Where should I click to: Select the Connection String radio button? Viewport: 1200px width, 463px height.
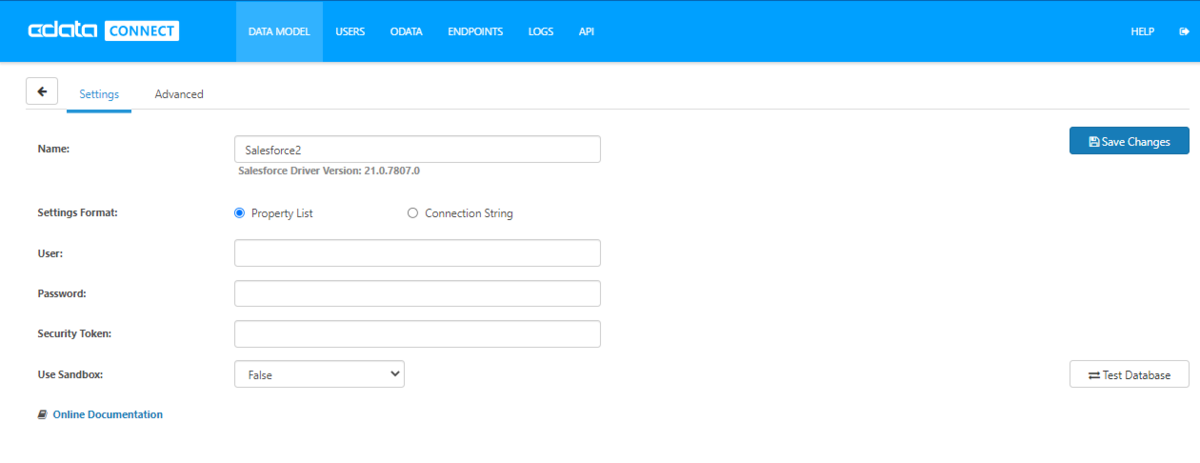[413, 213]
